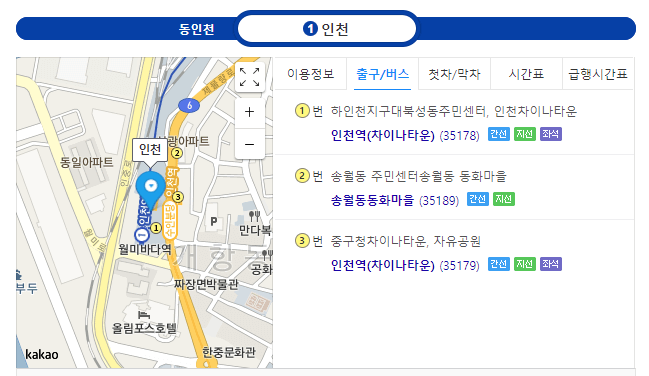
Task: Click the exit 1 number badge in list
Action: pyautogui.click(x=302, y=111)
